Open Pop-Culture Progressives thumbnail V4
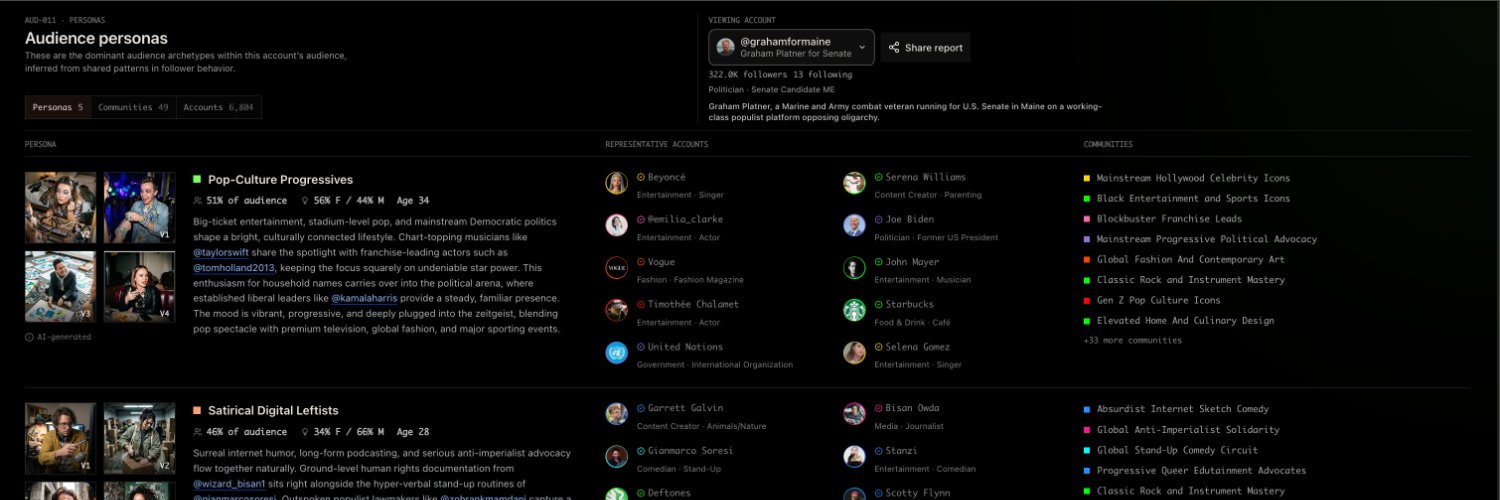 coord(140,286)
